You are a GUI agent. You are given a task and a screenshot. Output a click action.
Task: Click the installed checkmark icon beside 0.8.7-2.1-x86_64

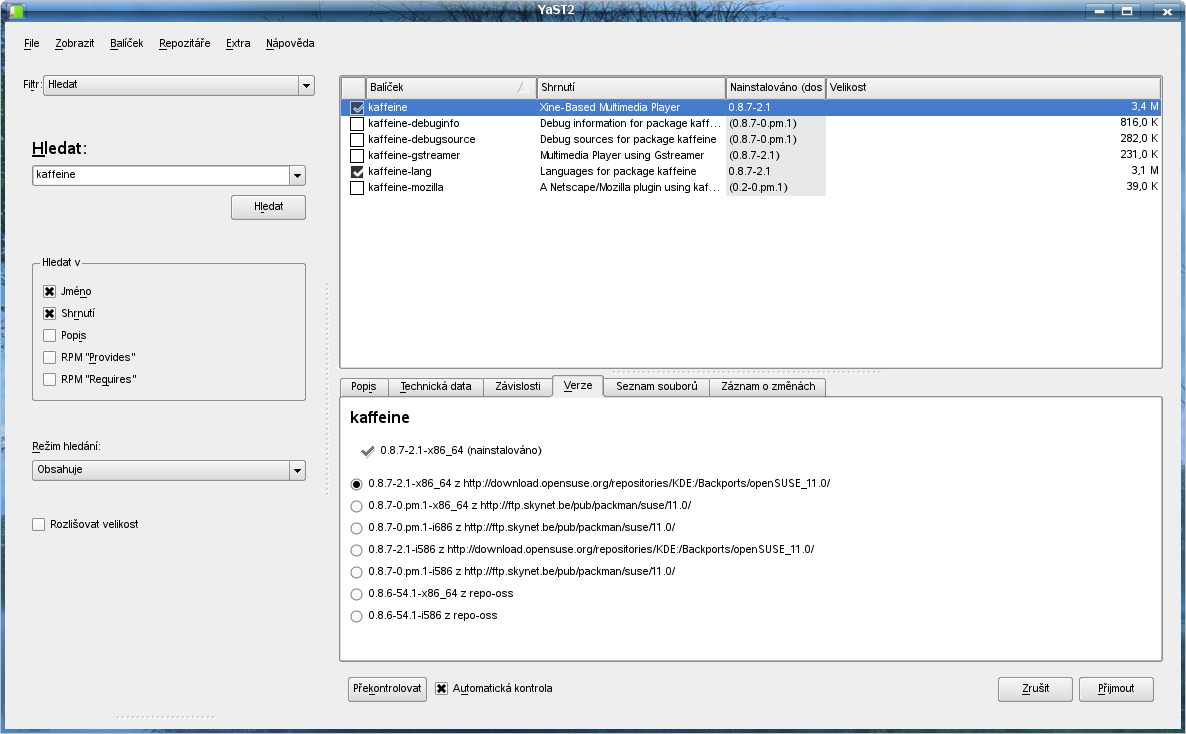[368, 451]
